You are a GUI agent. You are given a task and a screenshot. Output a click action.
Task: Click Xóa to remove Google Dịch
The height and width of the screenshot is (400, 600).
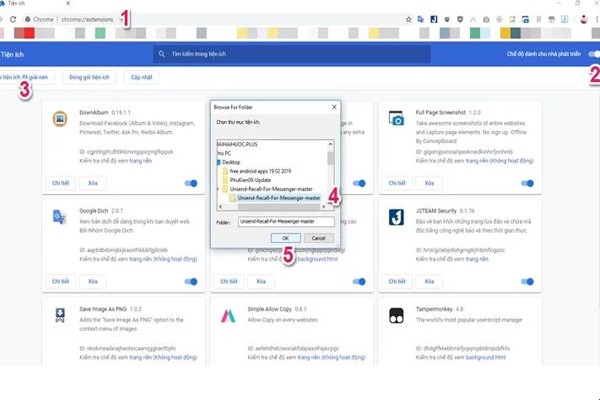[93, 282]
